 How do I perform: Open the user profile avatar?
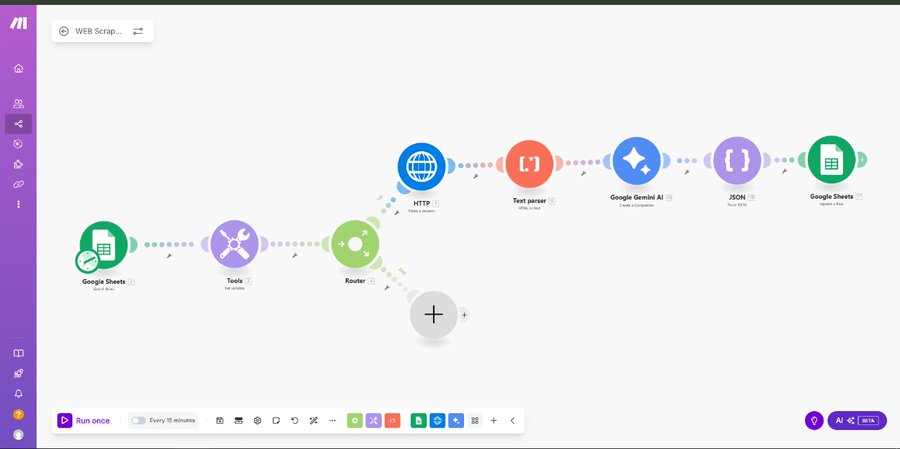click(x=18, y=435)
